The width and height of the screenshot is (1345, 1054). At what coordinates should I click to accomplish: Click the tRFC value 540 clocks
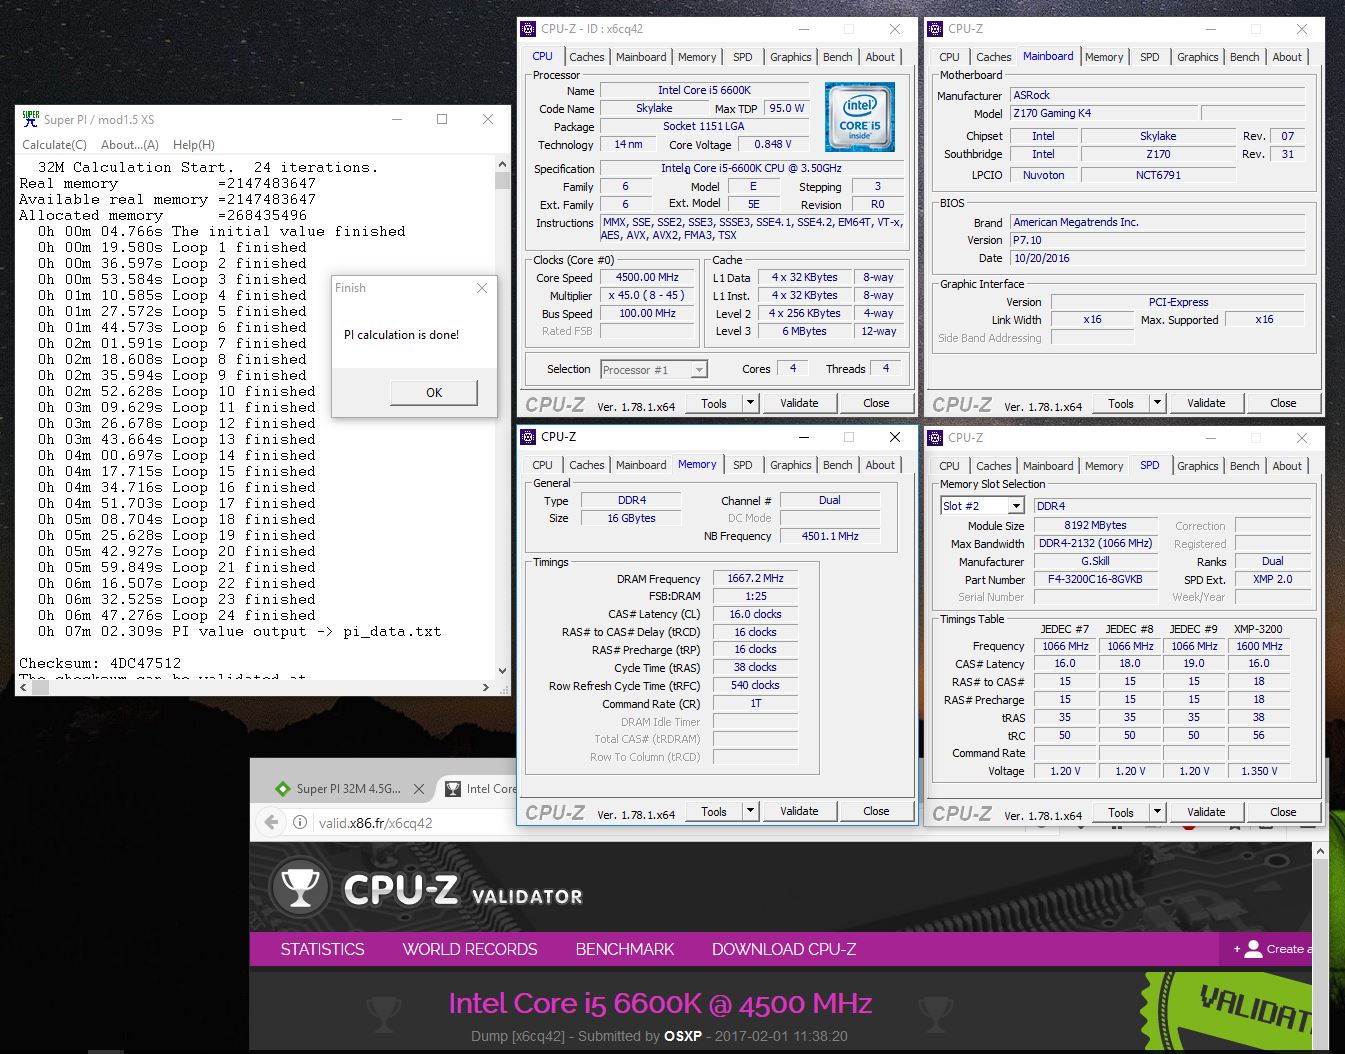755,685
